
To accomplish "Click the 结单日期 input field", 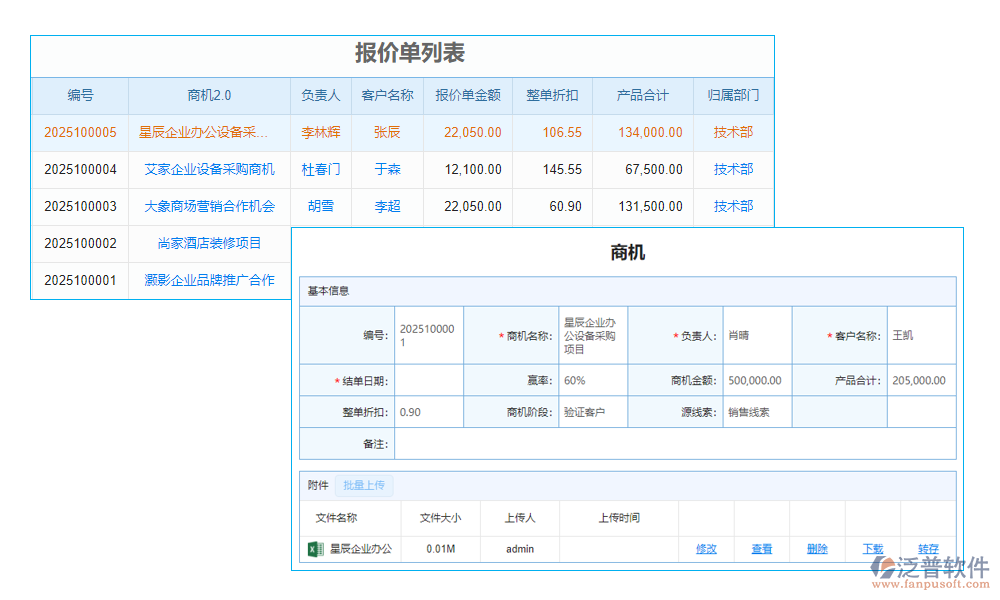I will 428,380.
